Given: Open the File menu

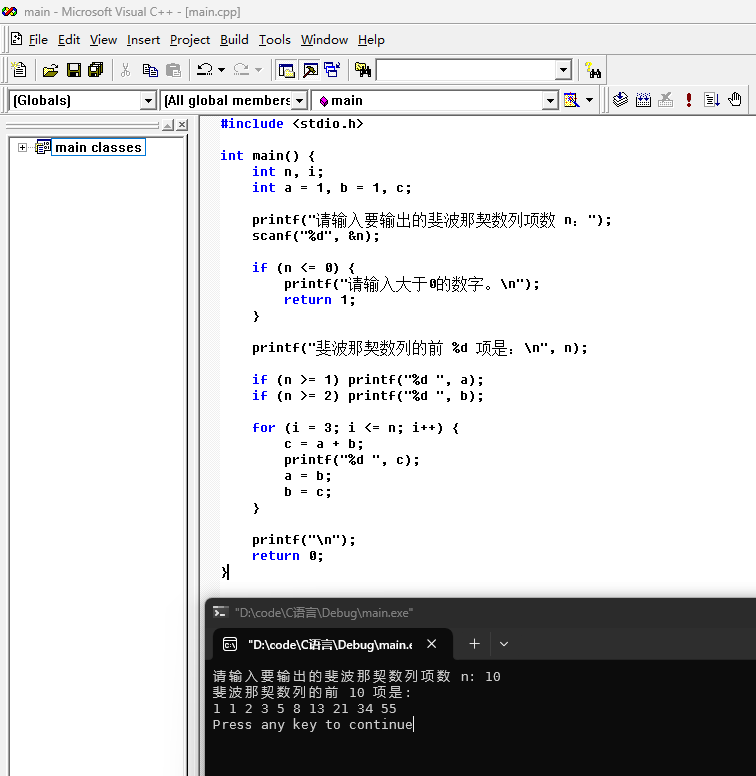Looking at the screenshot, I should coord(38,40).
